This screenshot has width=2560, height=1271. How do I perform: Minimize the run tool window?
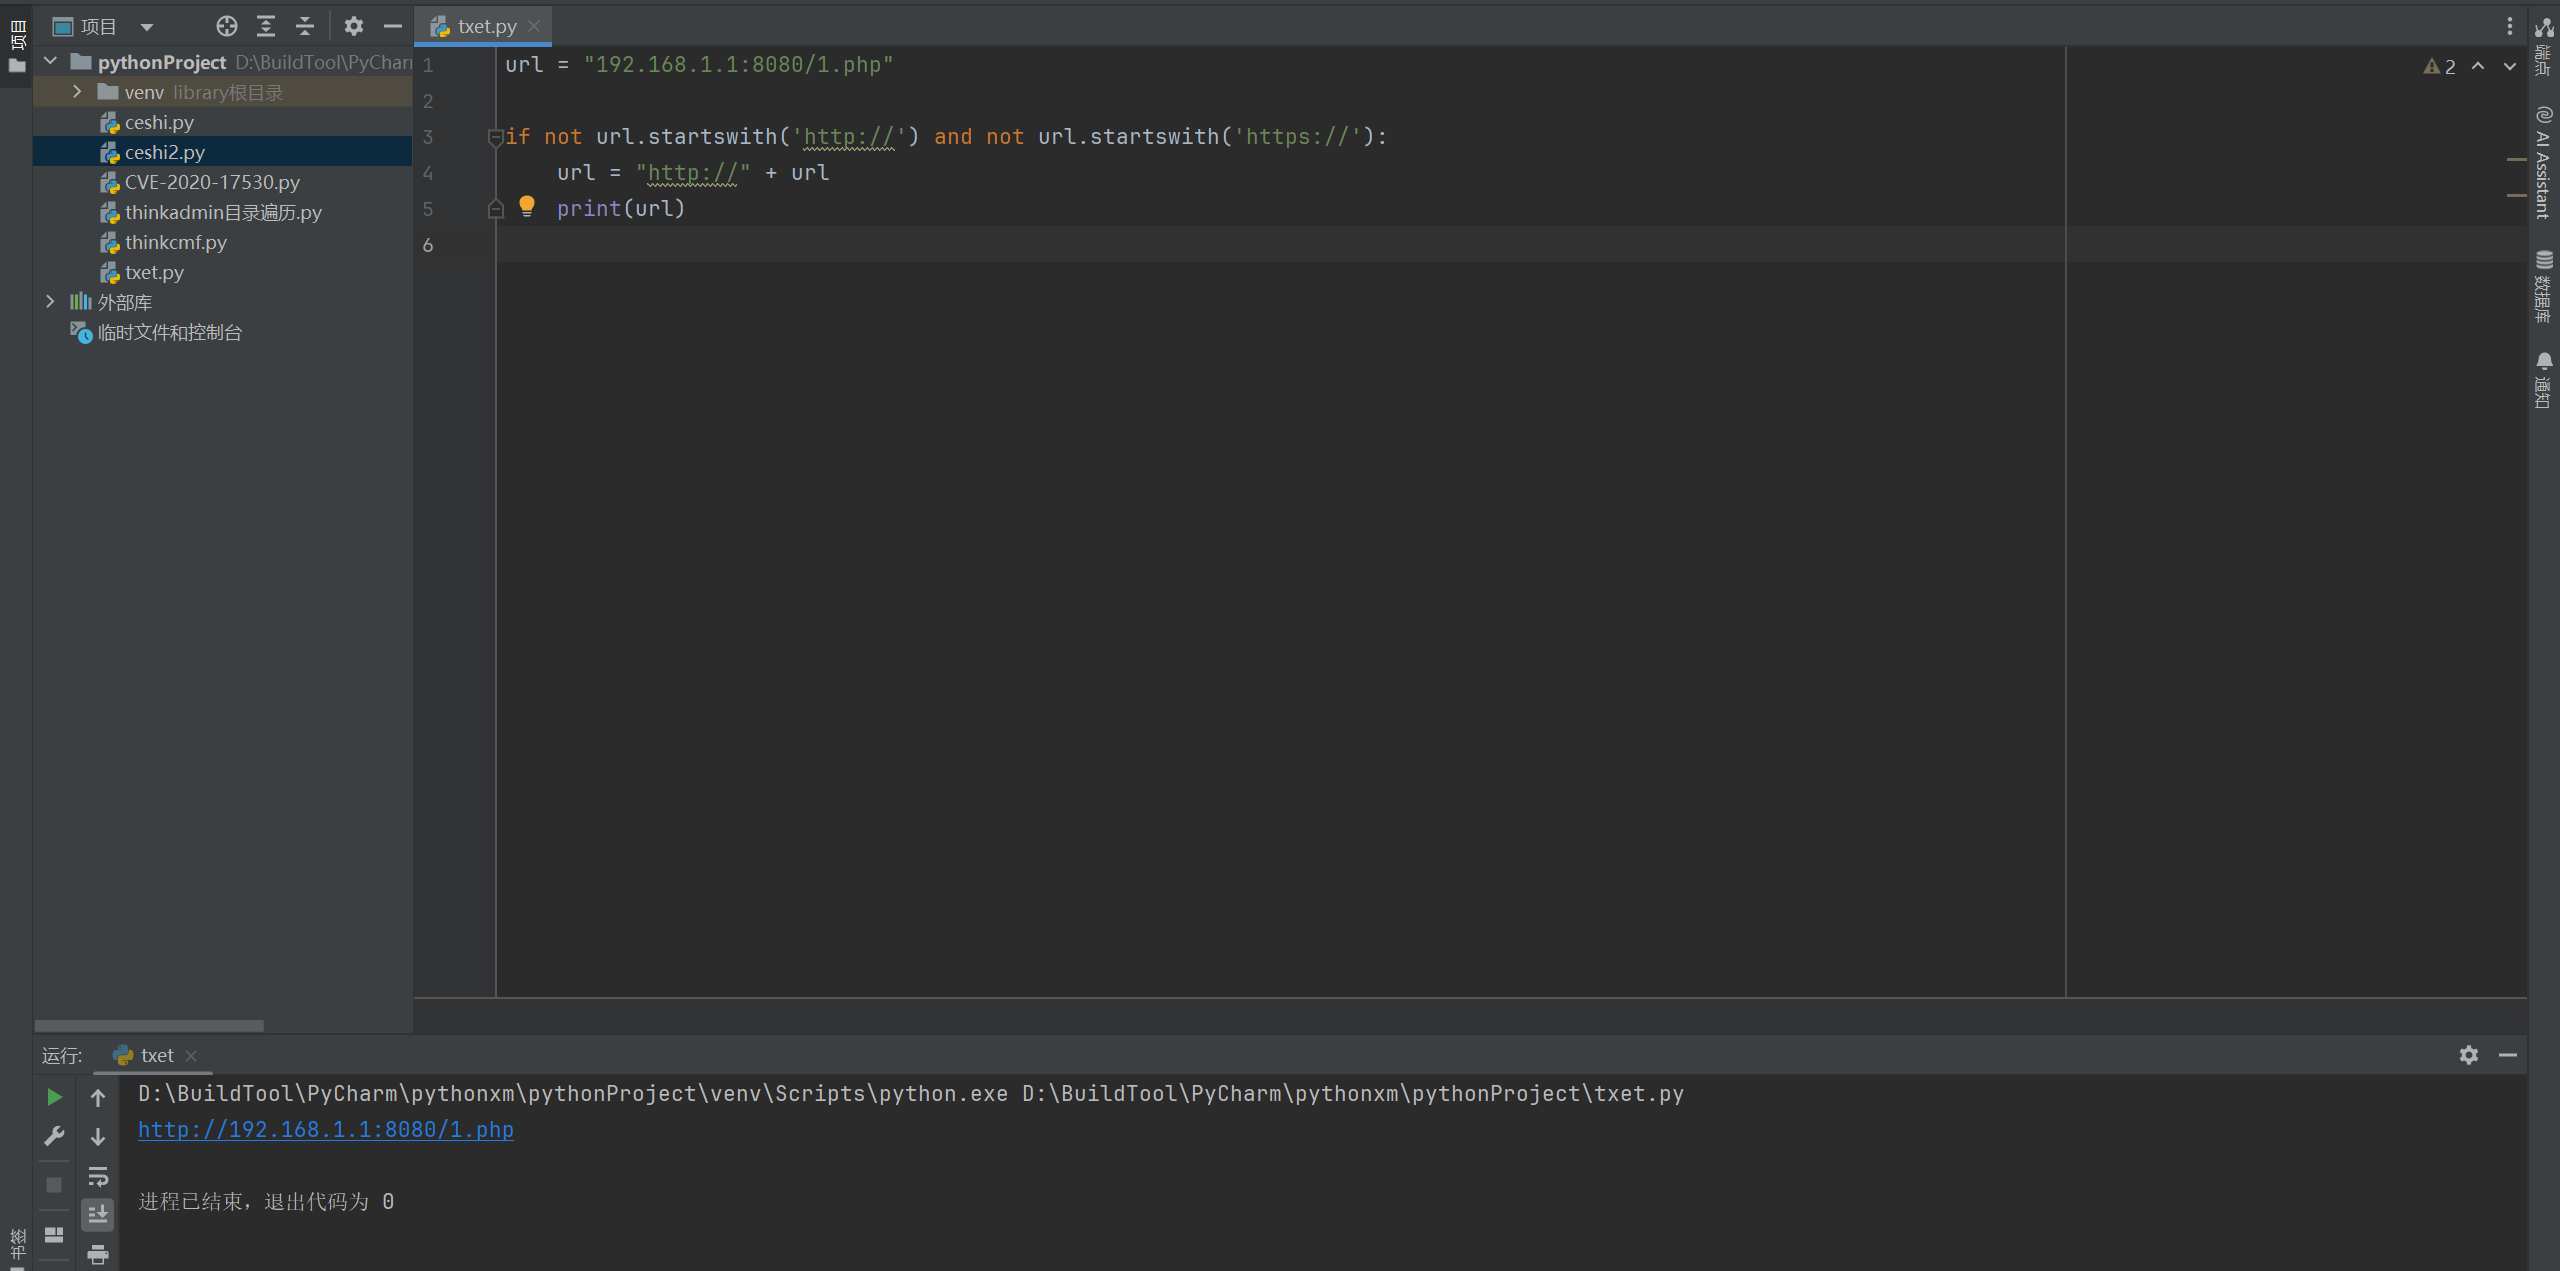(2508, 1055)
